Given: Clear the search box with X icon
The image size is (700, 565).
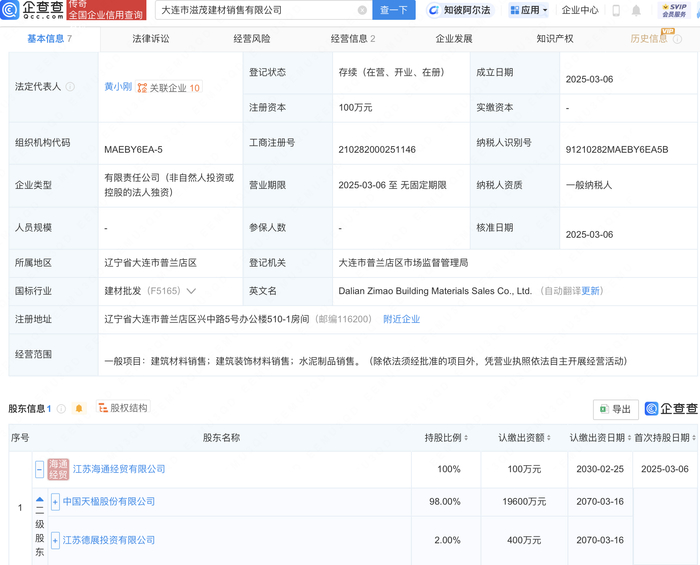Looking at the screenshot, I should point(362,10).
